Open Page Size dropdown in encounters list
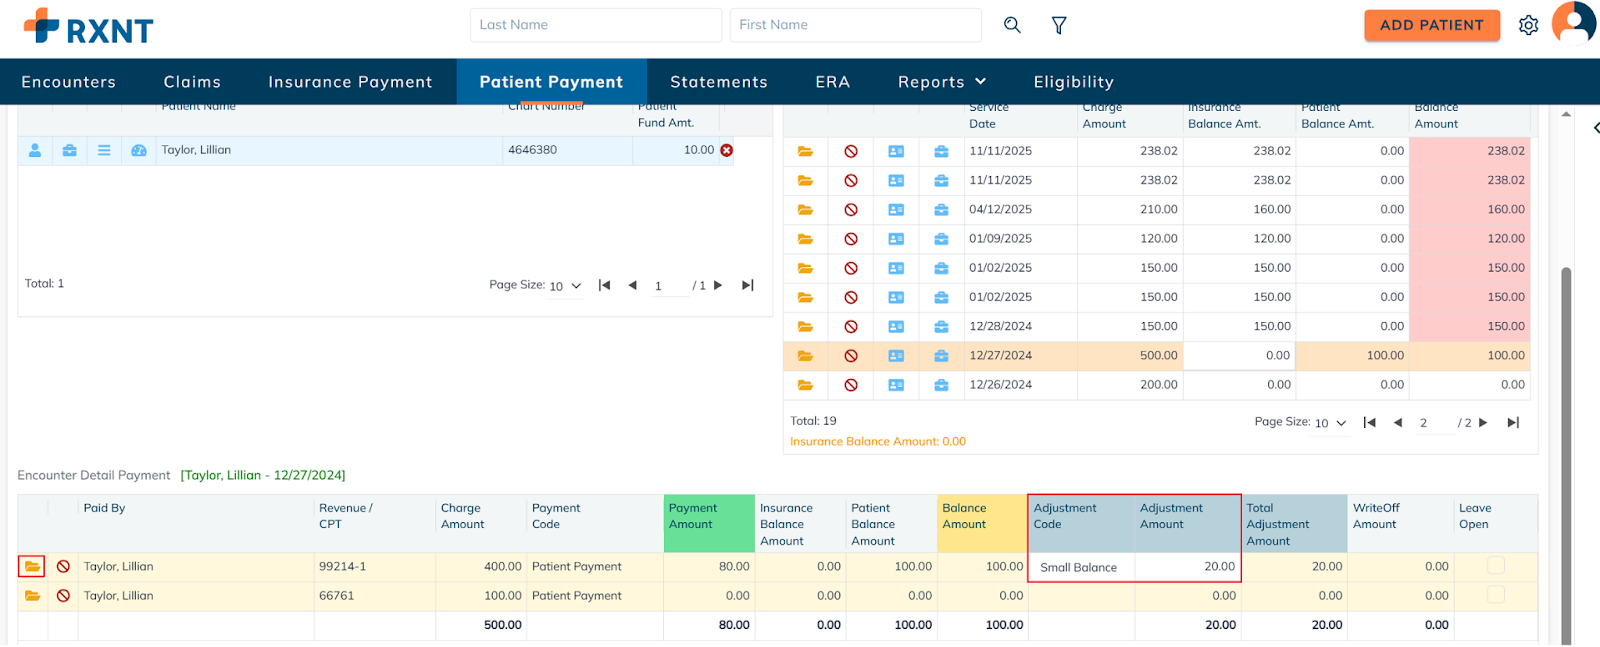 [x=1330, y=423]
